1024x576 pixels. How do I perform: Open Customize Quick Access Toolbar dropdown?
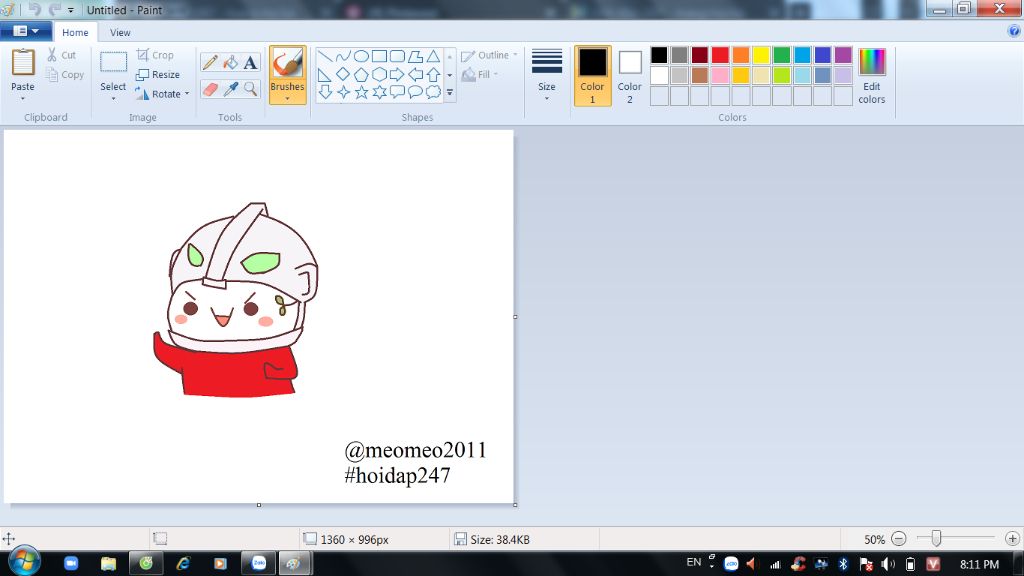pyautogui.click(x=71, y=10)
